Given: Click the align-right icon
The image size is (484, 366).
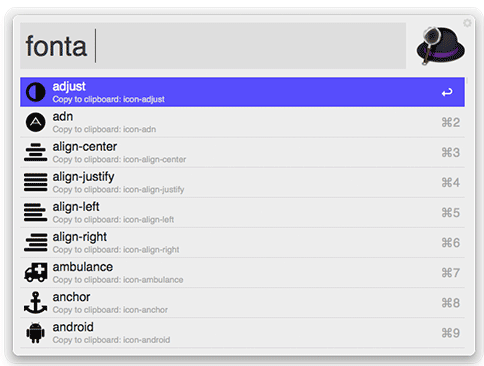Looking at the screenshot, I should click(x=35, y=243).
